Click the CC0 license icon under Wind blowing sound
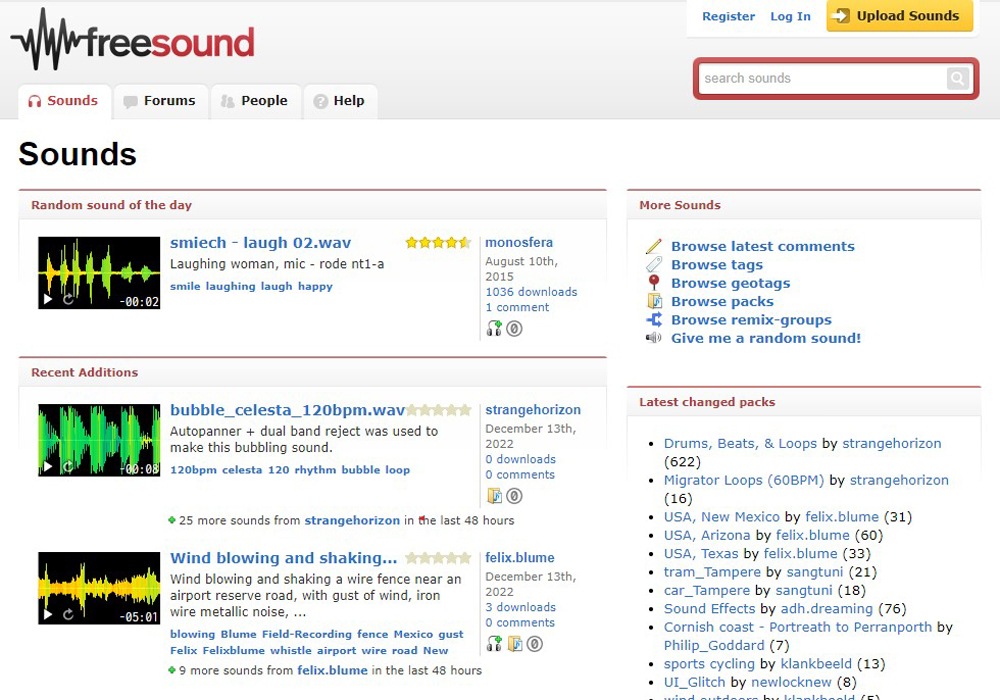This screenshot has width=1000, height=700. 535,644
